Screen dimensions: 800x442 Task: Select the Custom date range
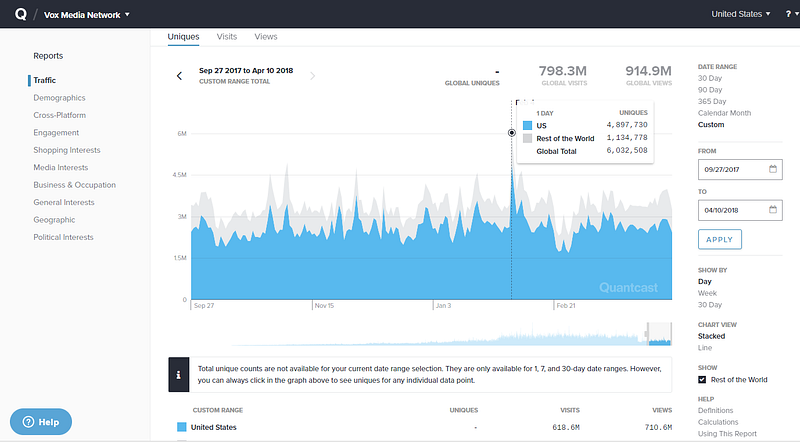point(711,125)
